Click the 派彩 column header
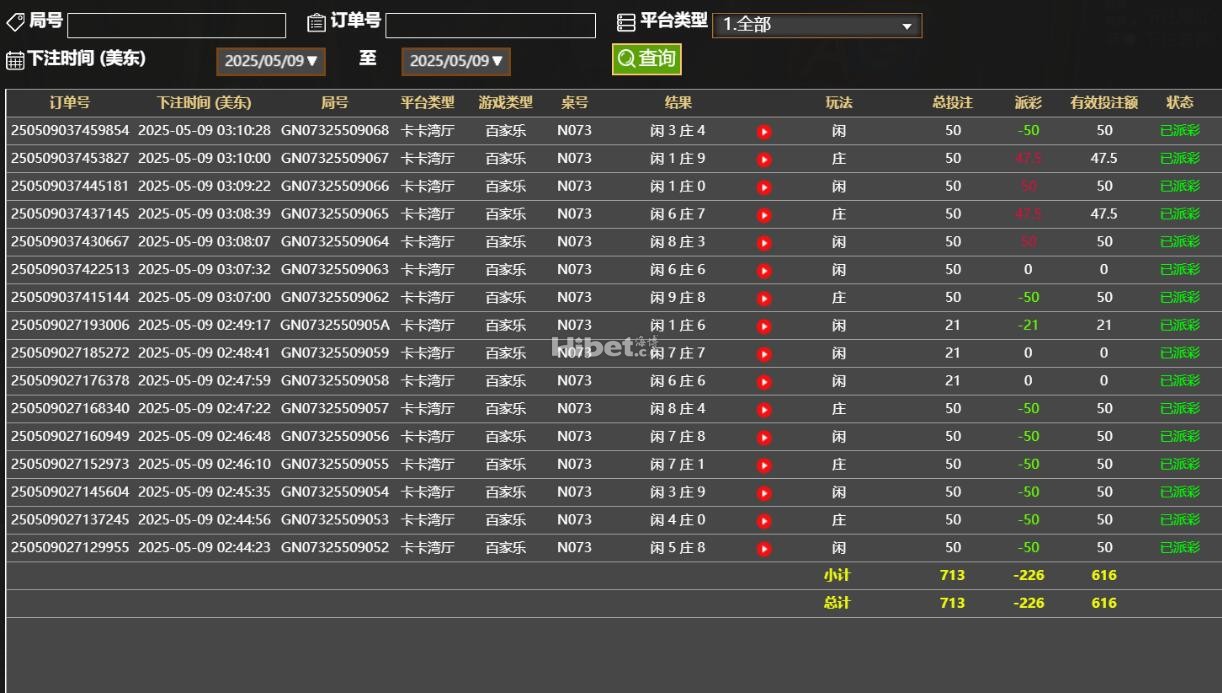 pos(1028,102)
